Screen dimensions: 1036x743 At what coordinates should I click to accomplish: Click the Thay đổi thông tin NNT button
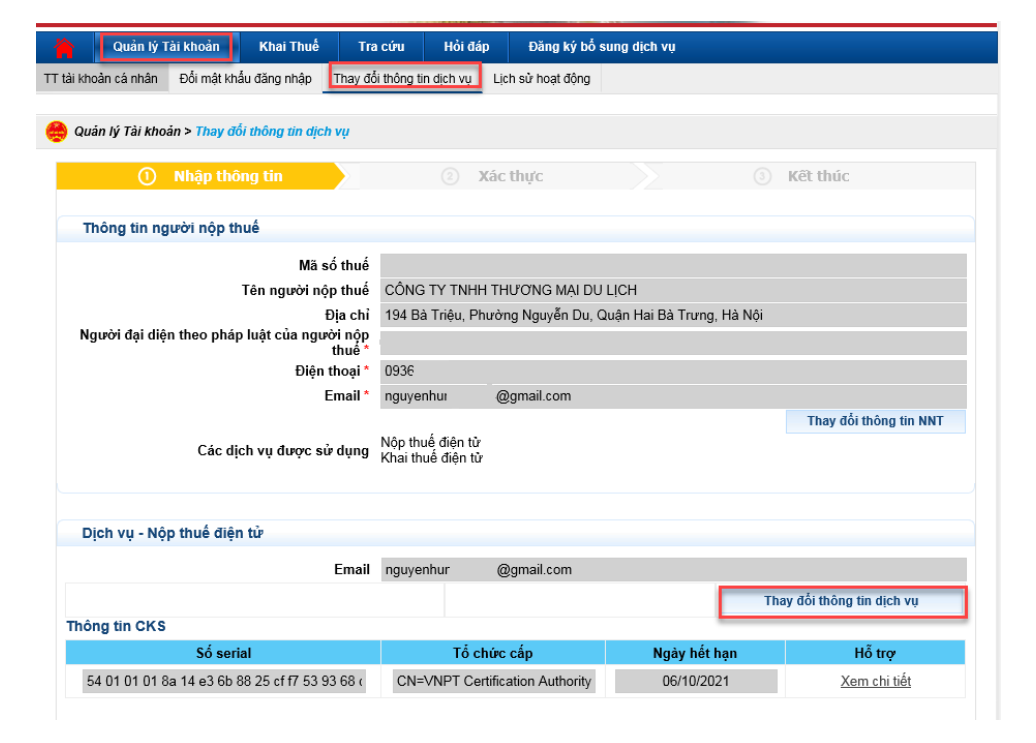click(x=875, y=421)
